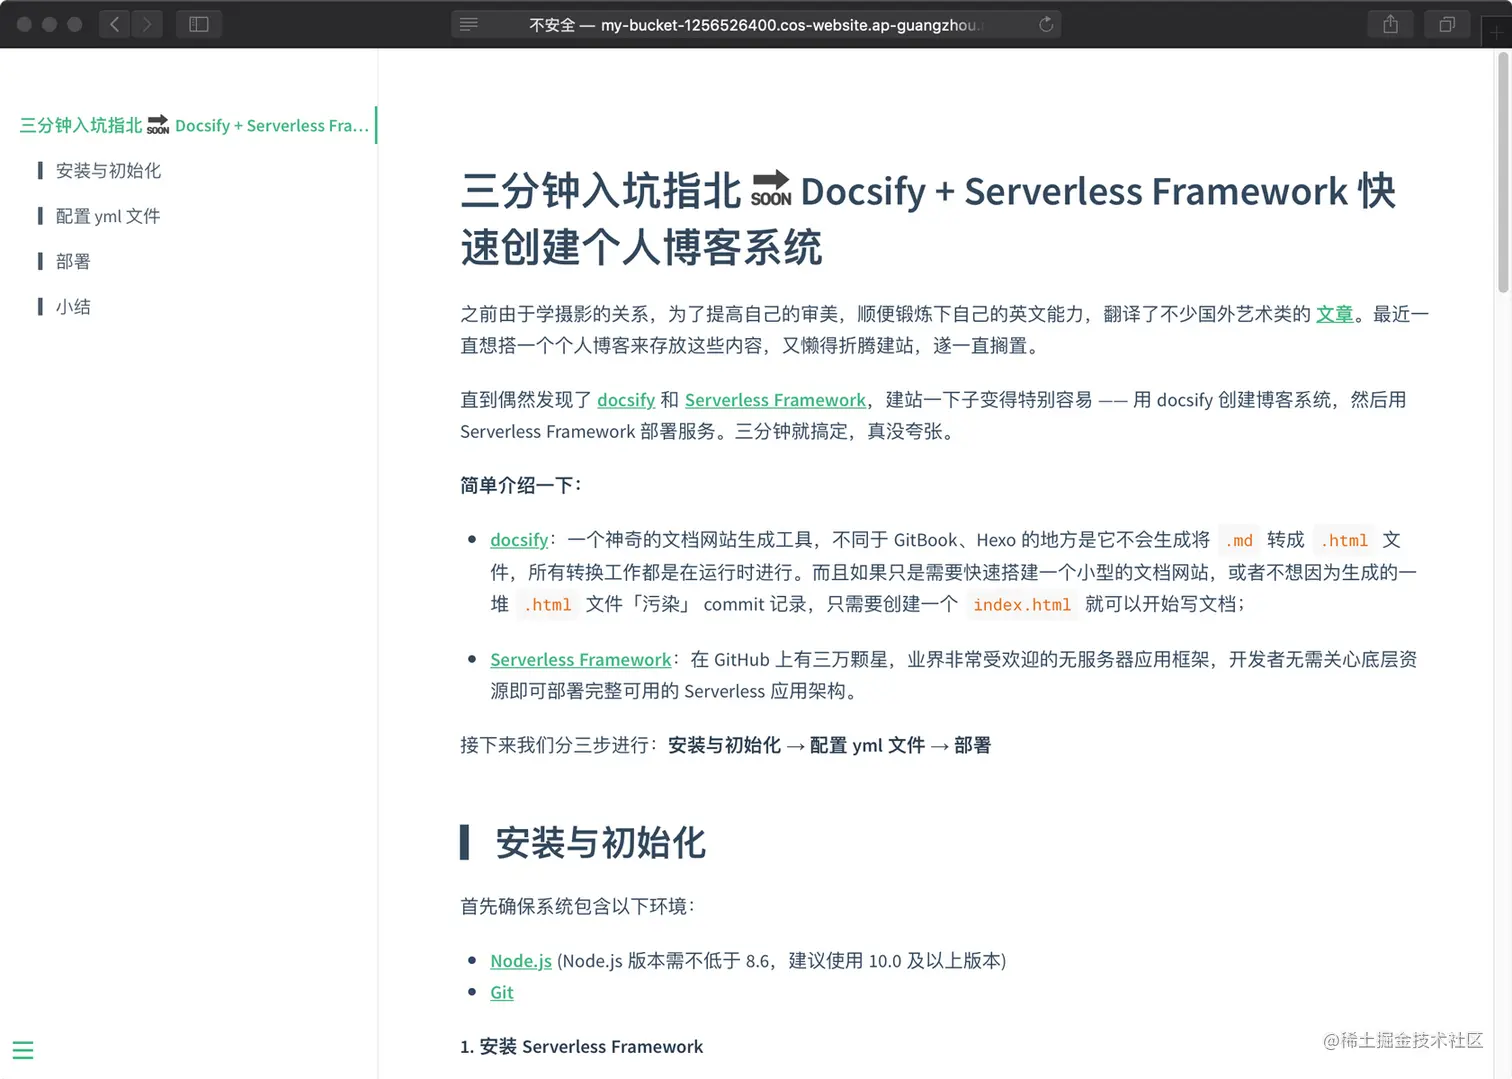This screenshot has width=1512, height=1079.
Task: Click the 首先确保系统包含以下环境 text
Action: coord(577,906)
